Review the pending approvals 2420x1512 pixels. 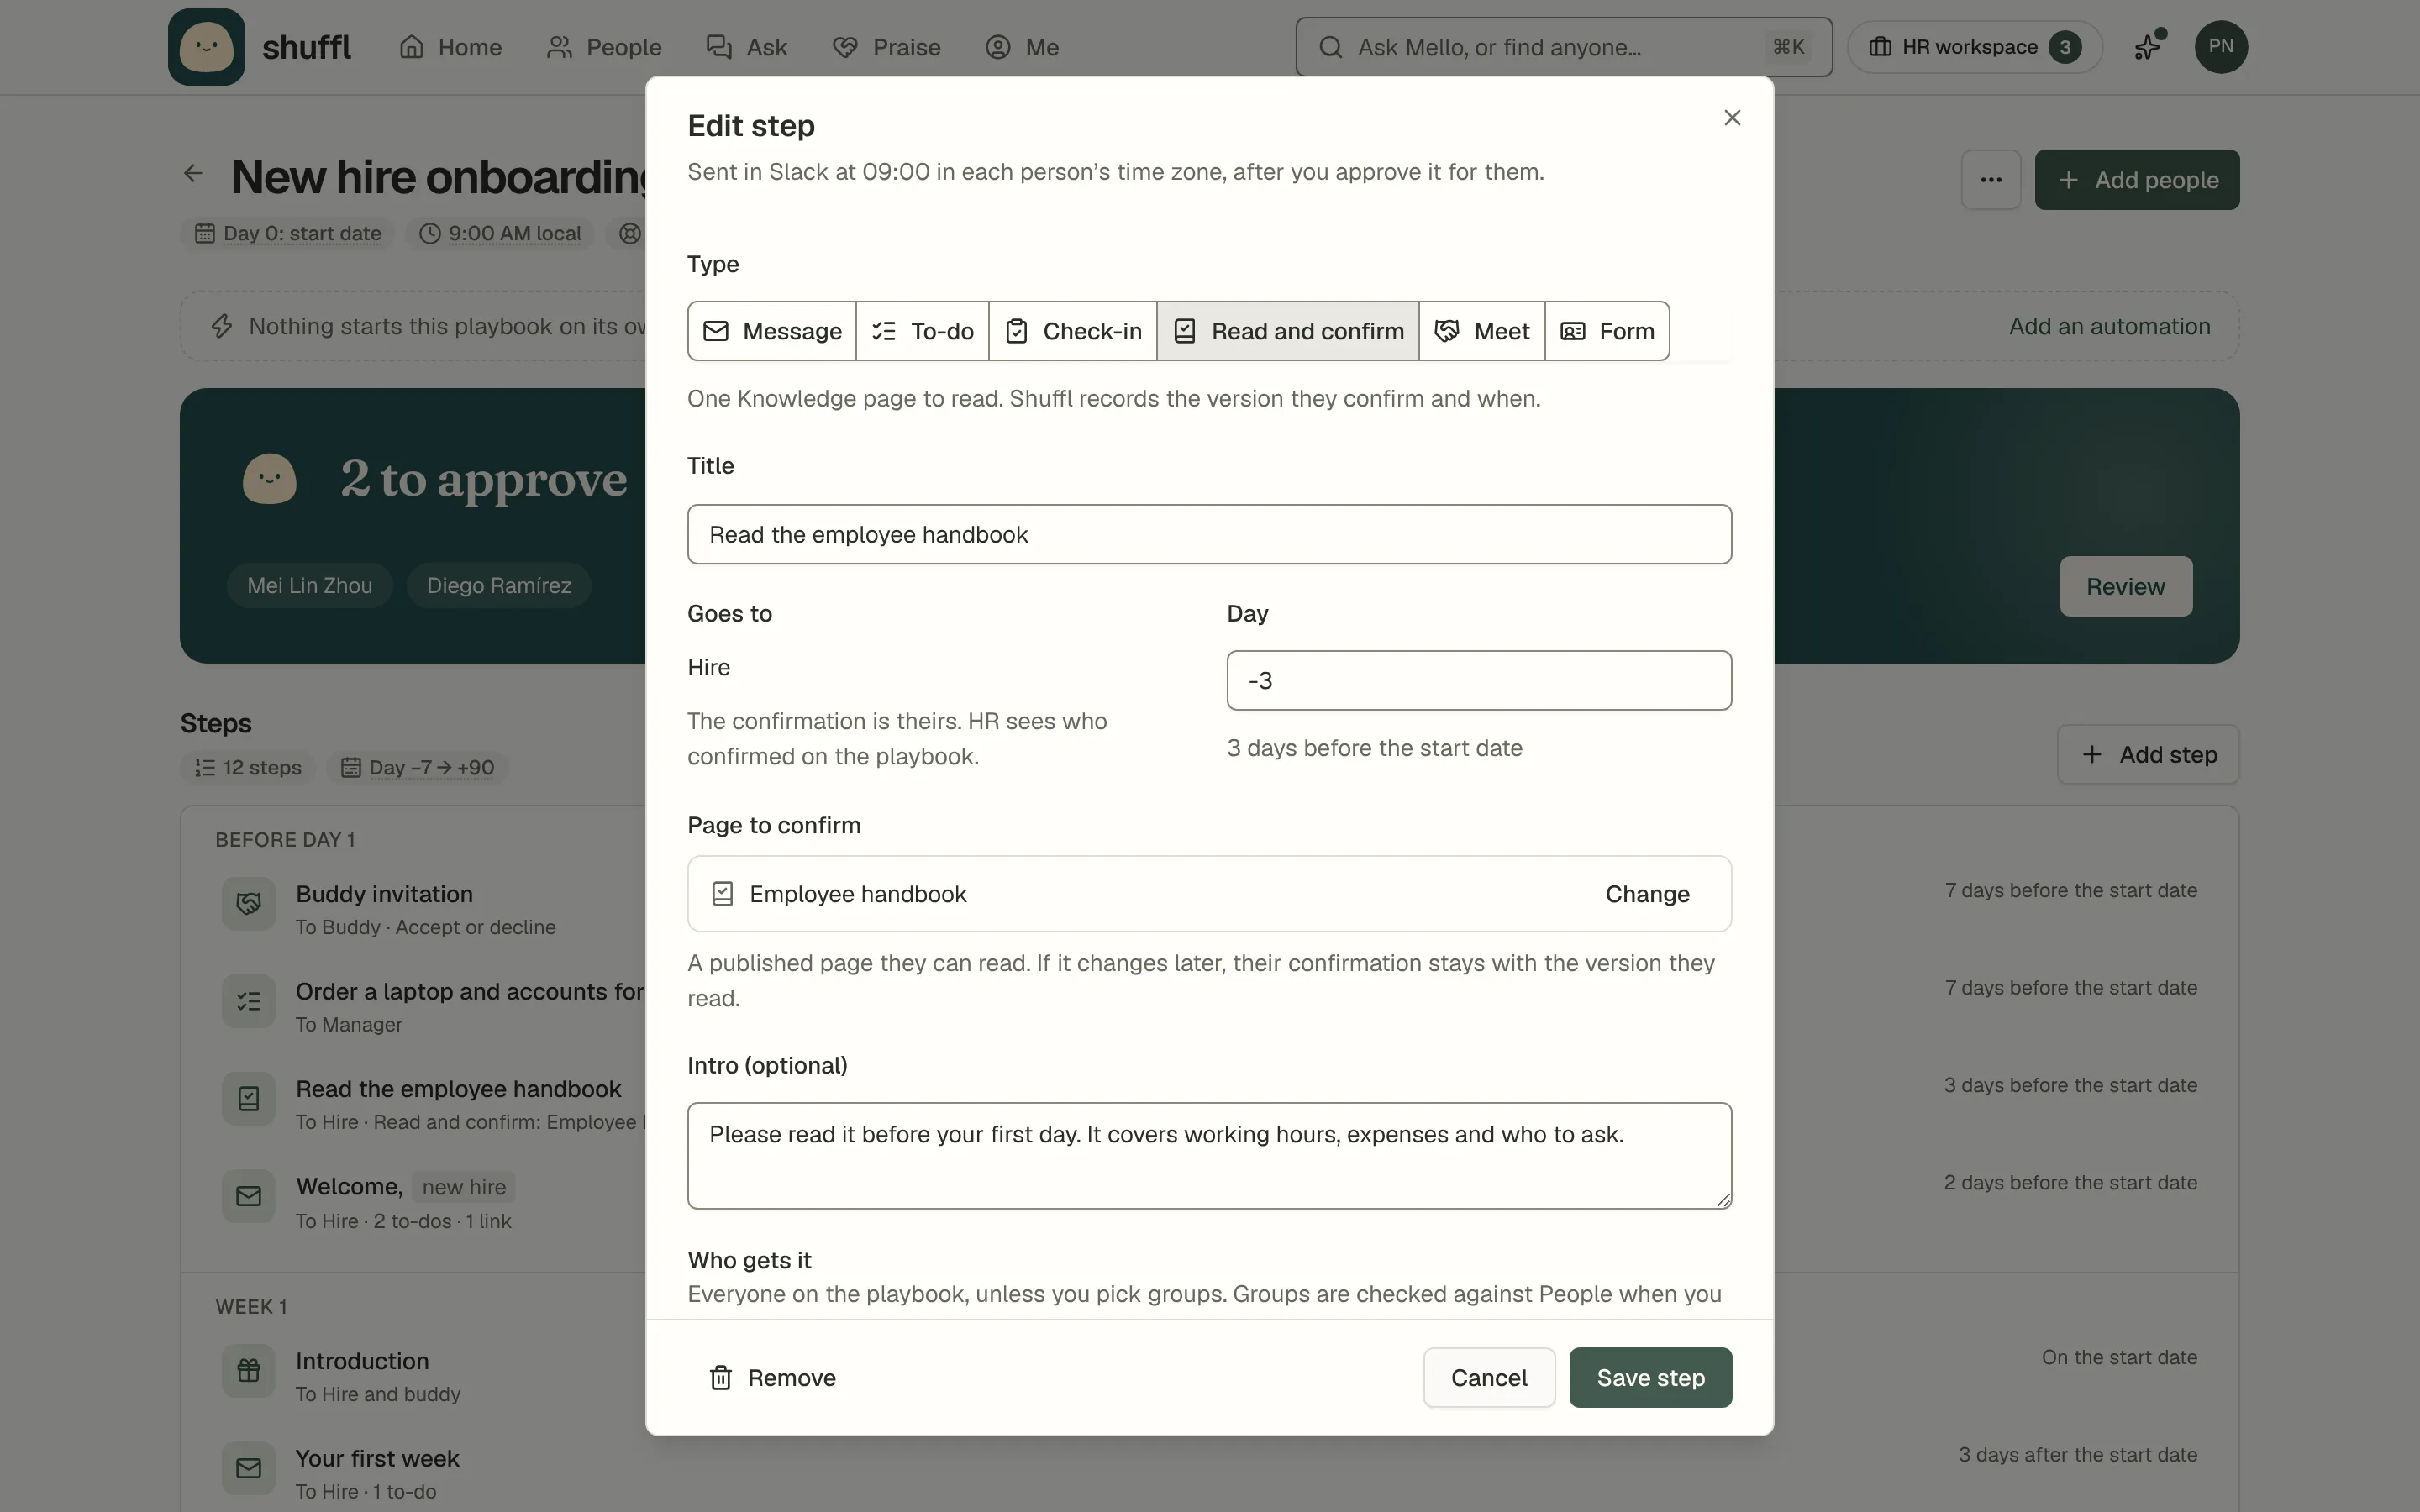point(2125,586)
